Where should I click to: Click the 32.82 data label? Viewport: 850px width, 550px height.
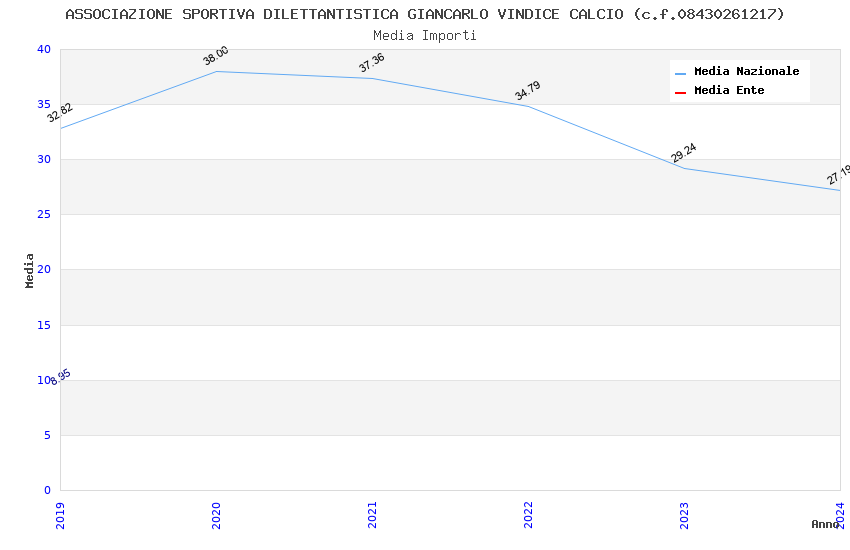60,113
